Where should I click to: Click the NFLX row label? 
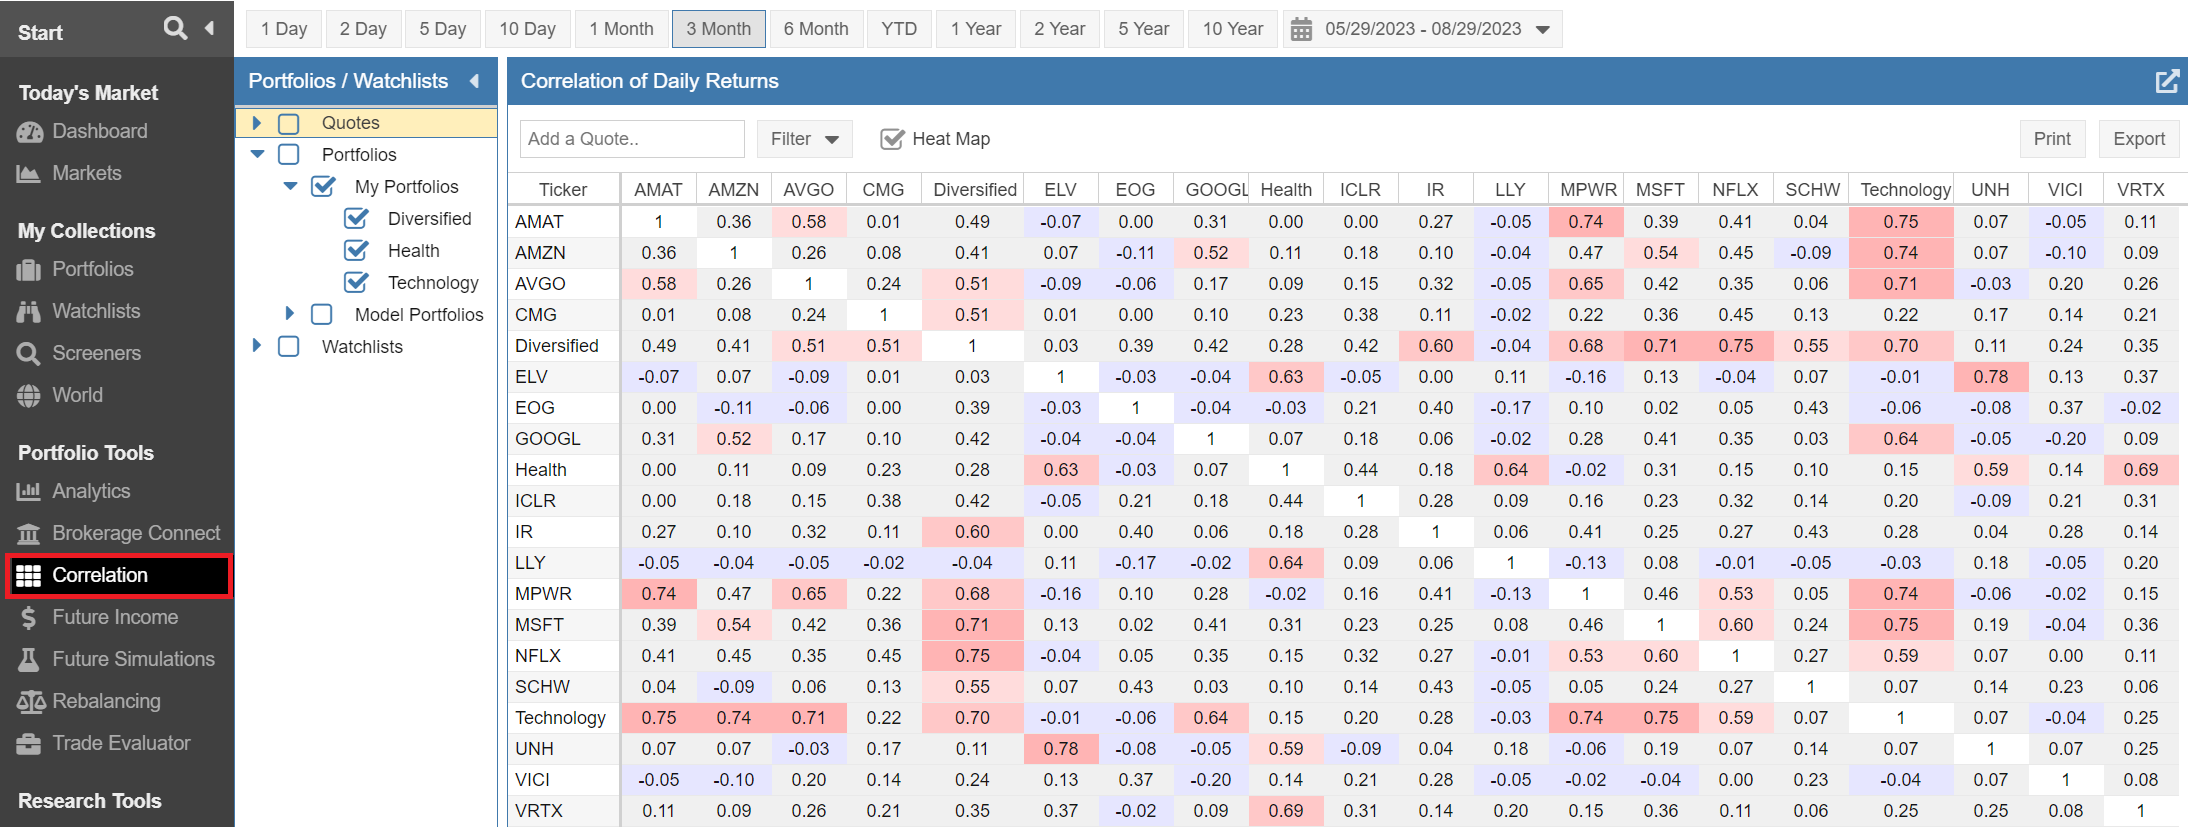pos(538,656)
